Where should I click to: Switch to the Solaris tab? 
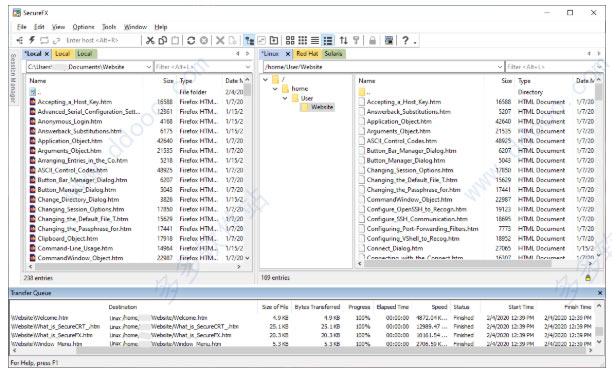(333, 54)
